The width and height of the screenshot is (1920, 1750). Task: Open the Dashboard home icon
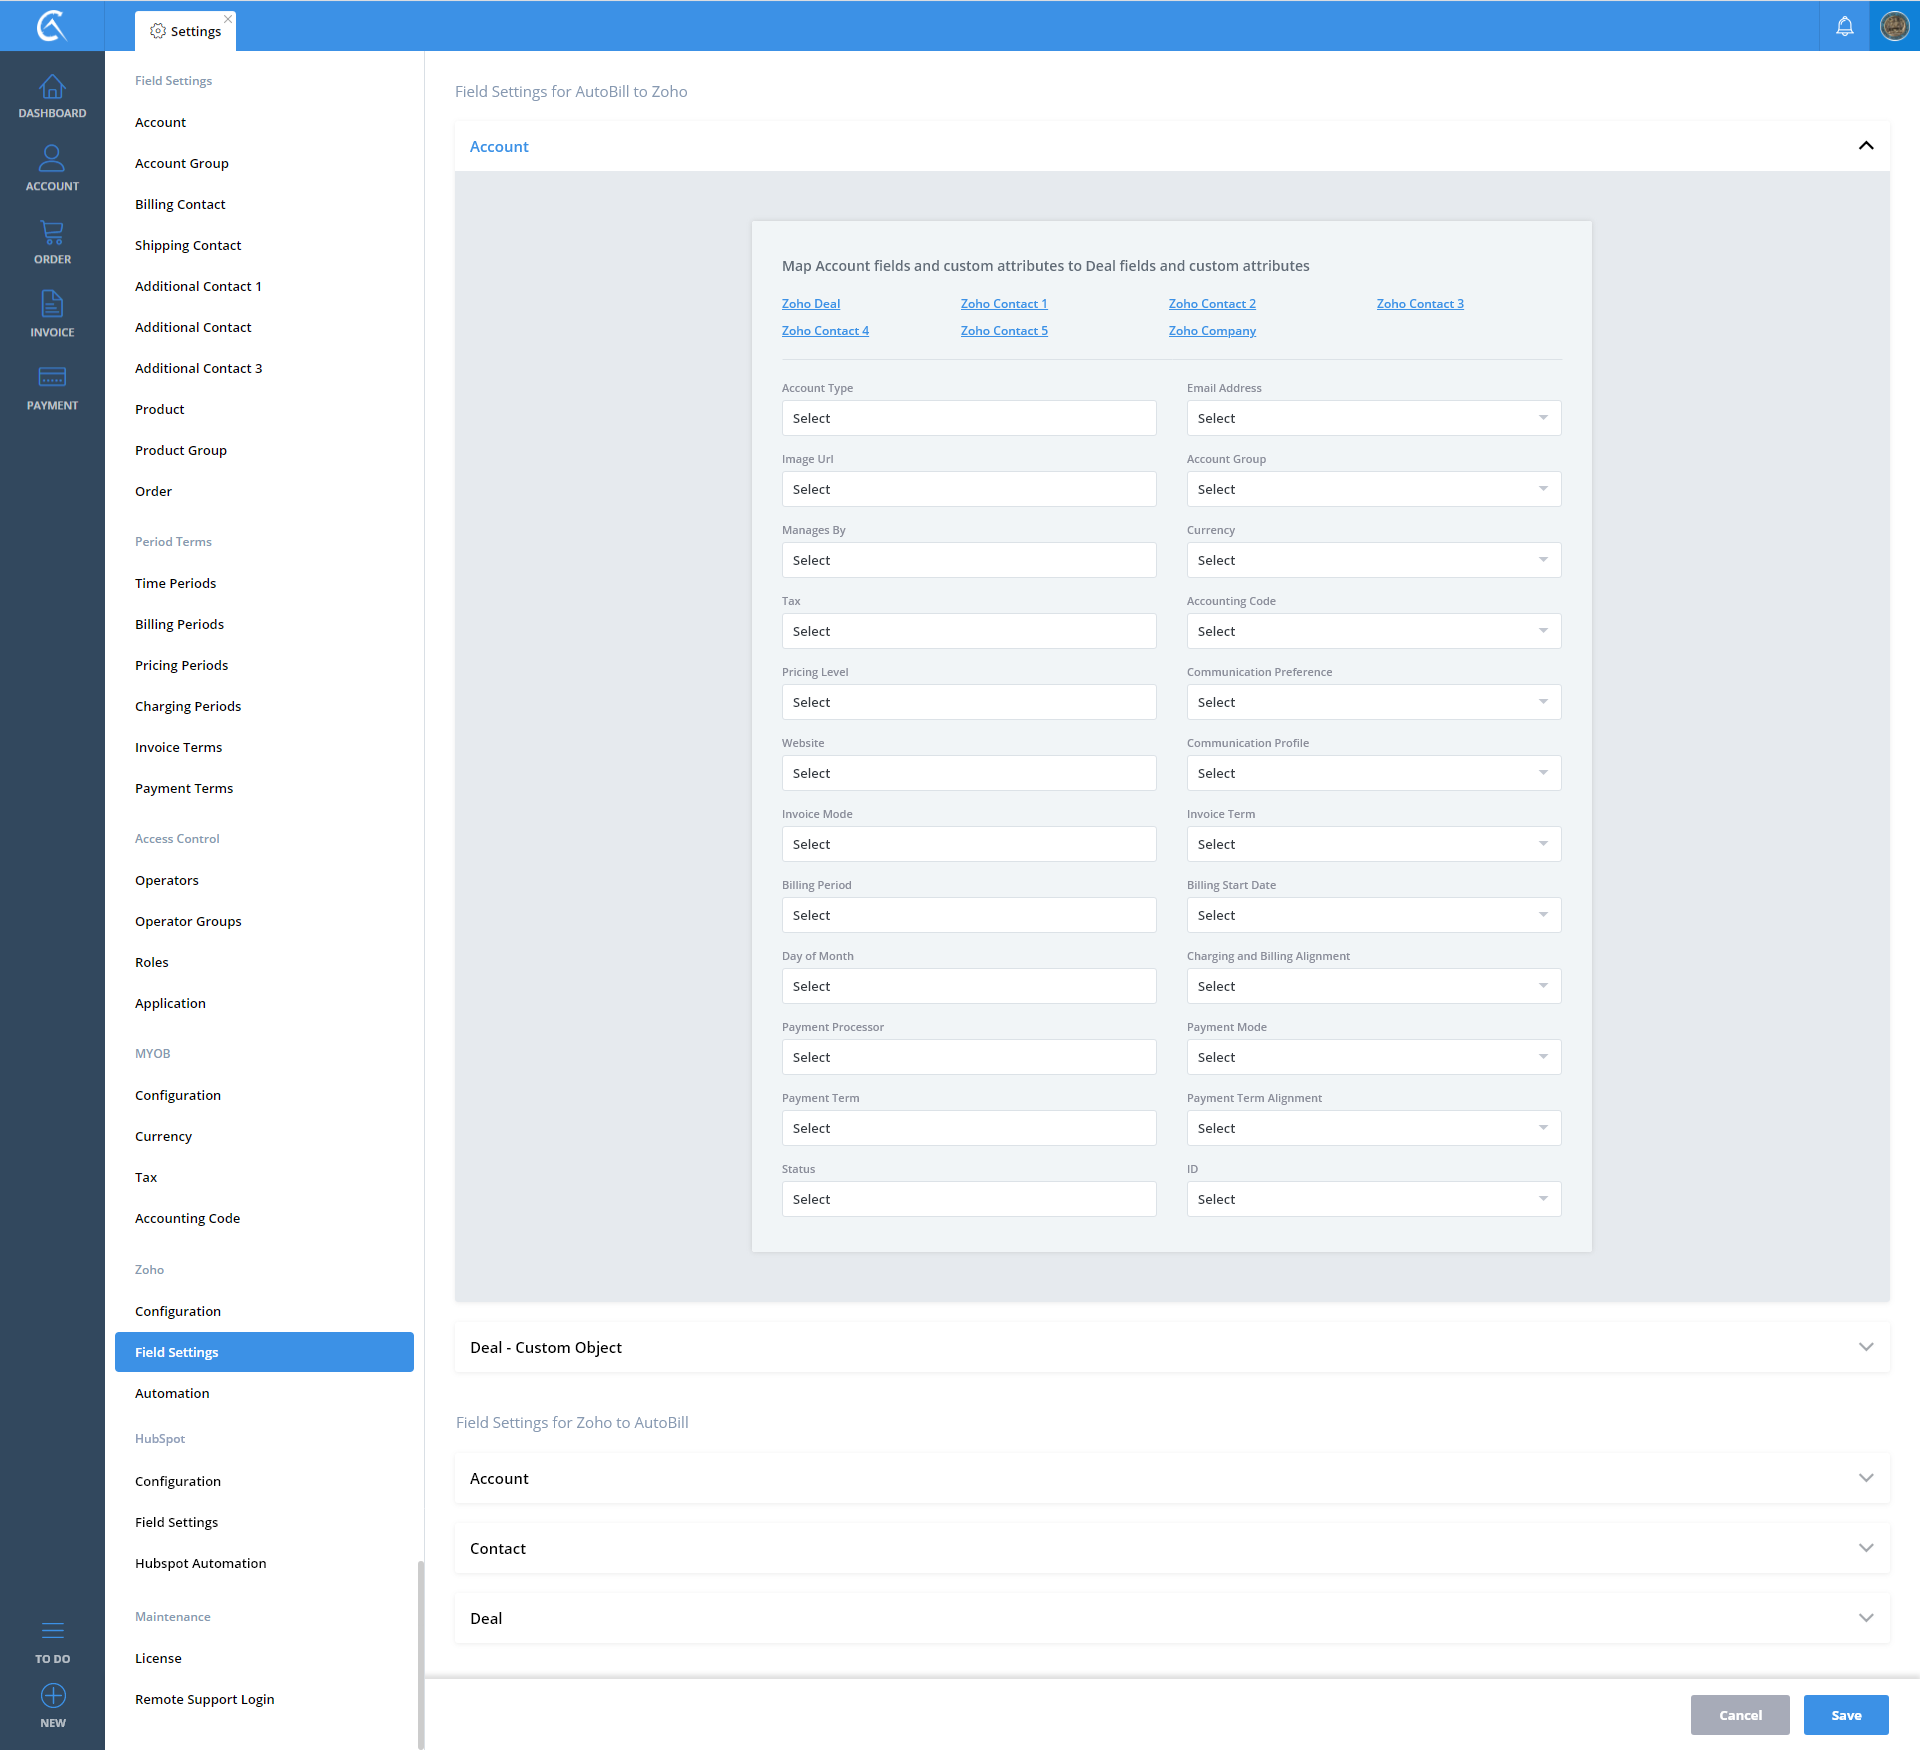click(x=52, y=88)
